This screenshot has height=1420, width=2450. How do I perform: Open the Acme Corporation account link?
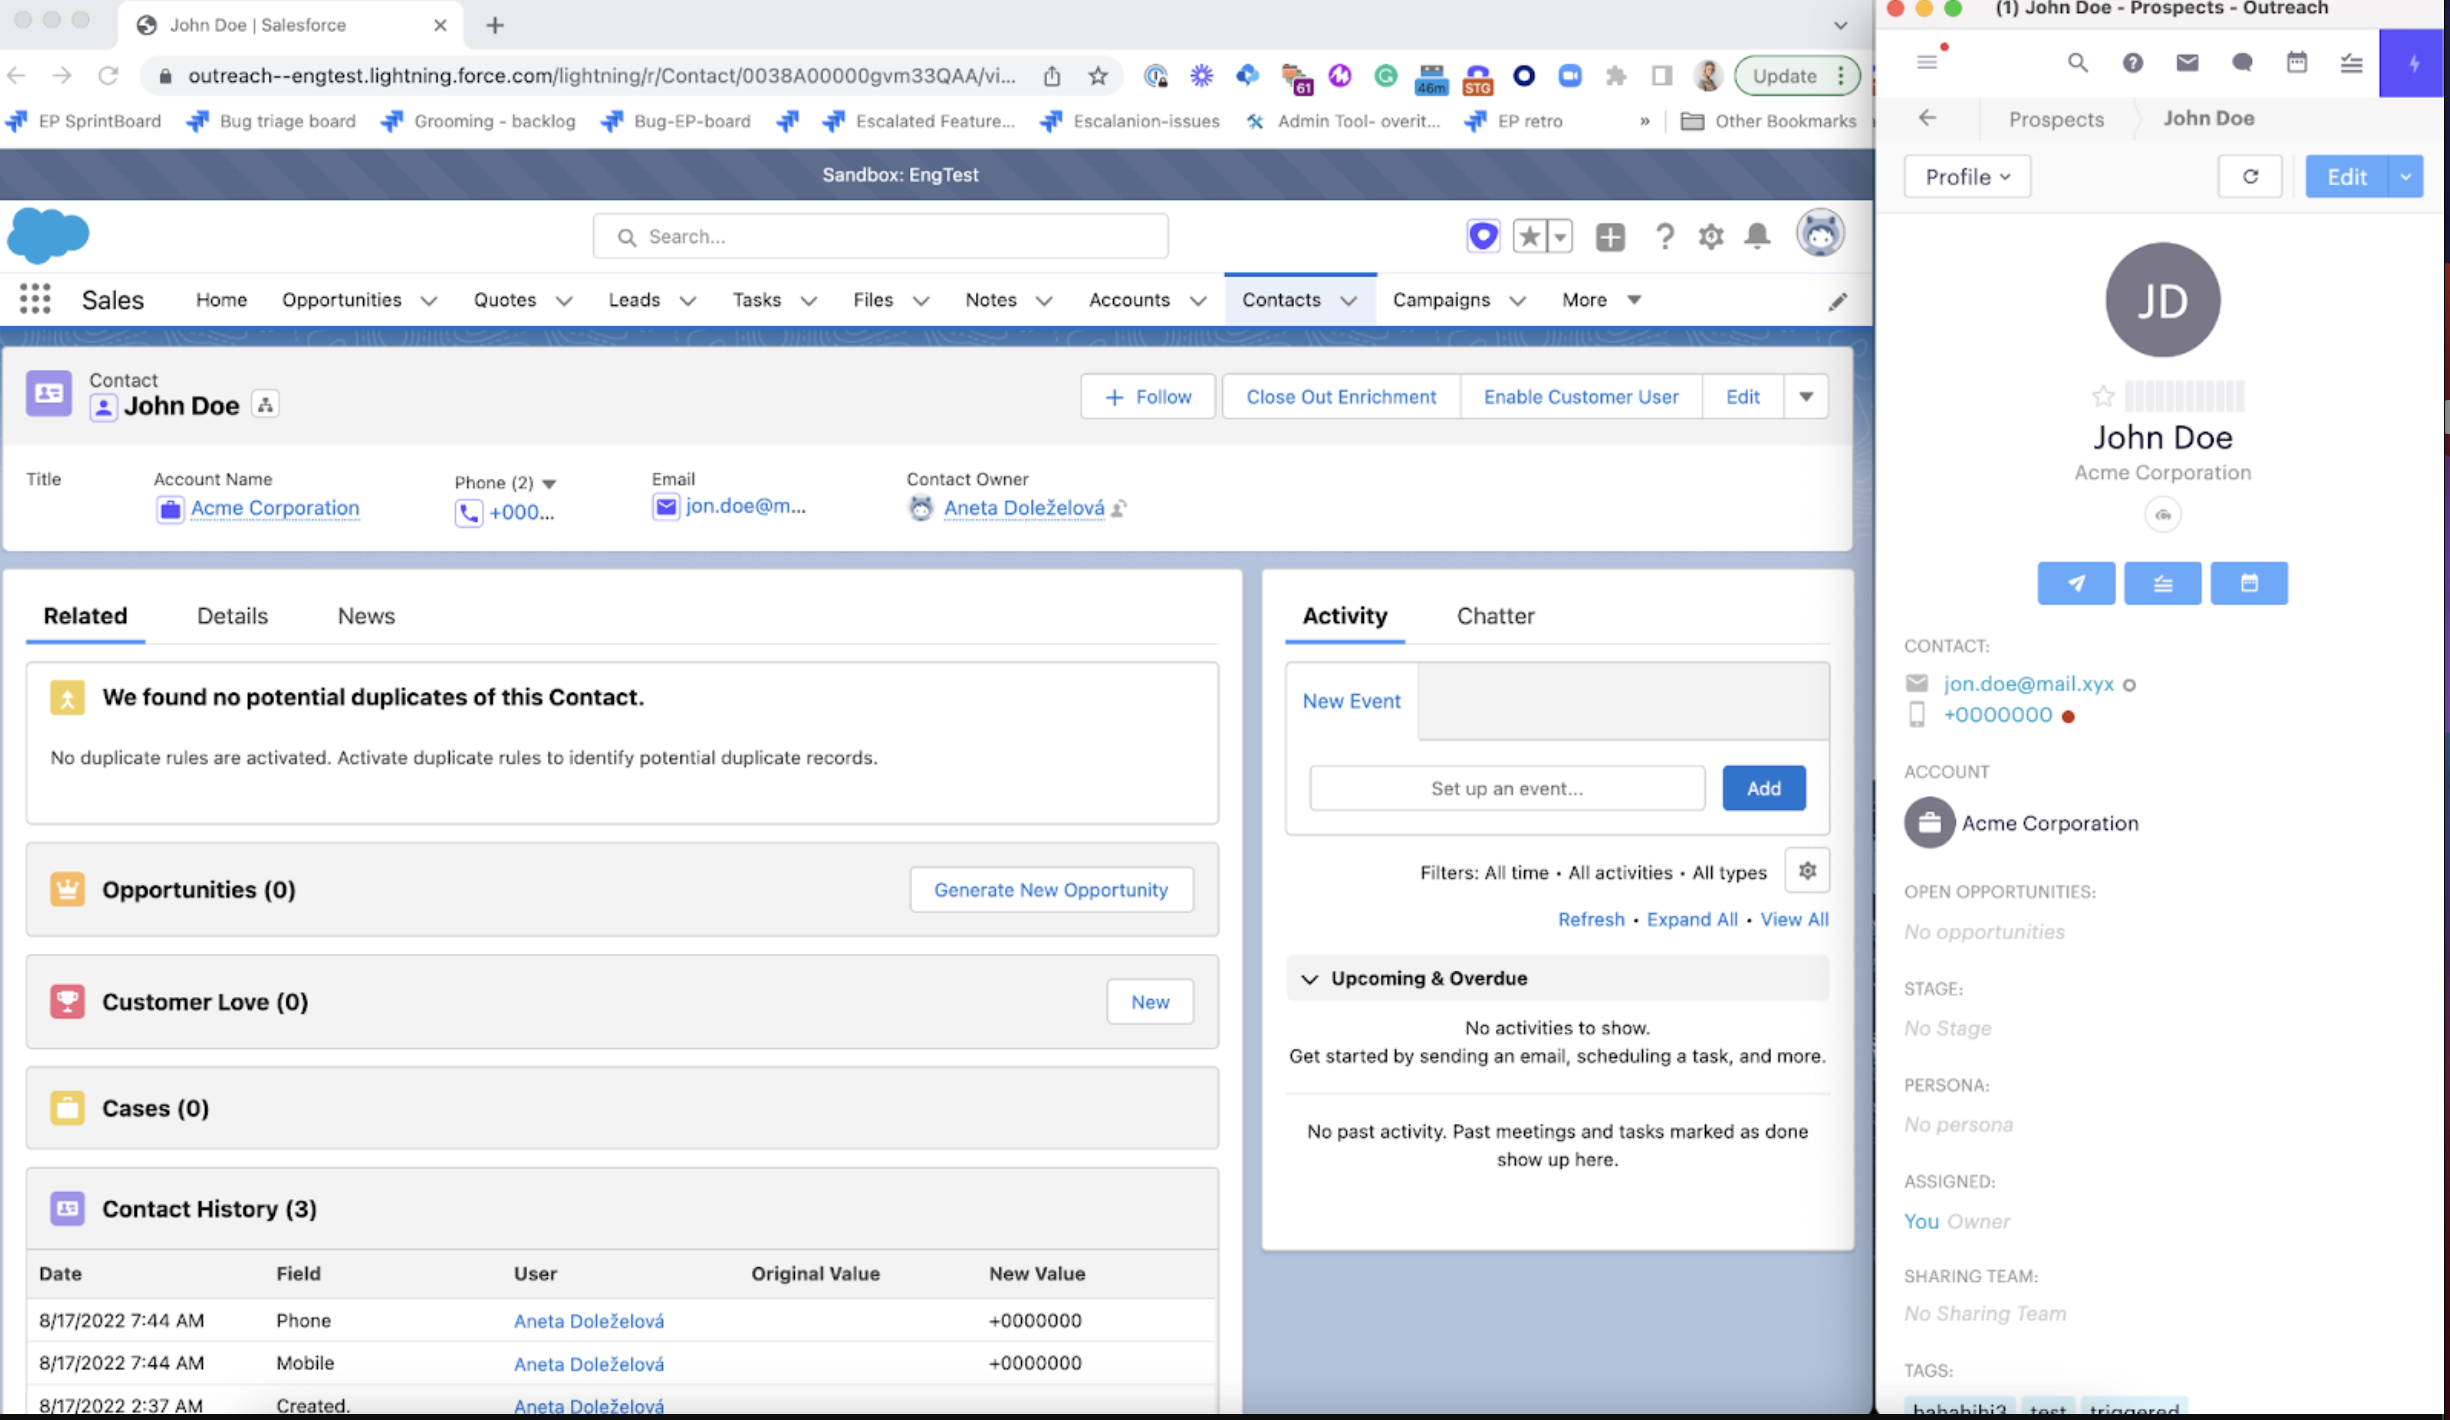point(274,508)
